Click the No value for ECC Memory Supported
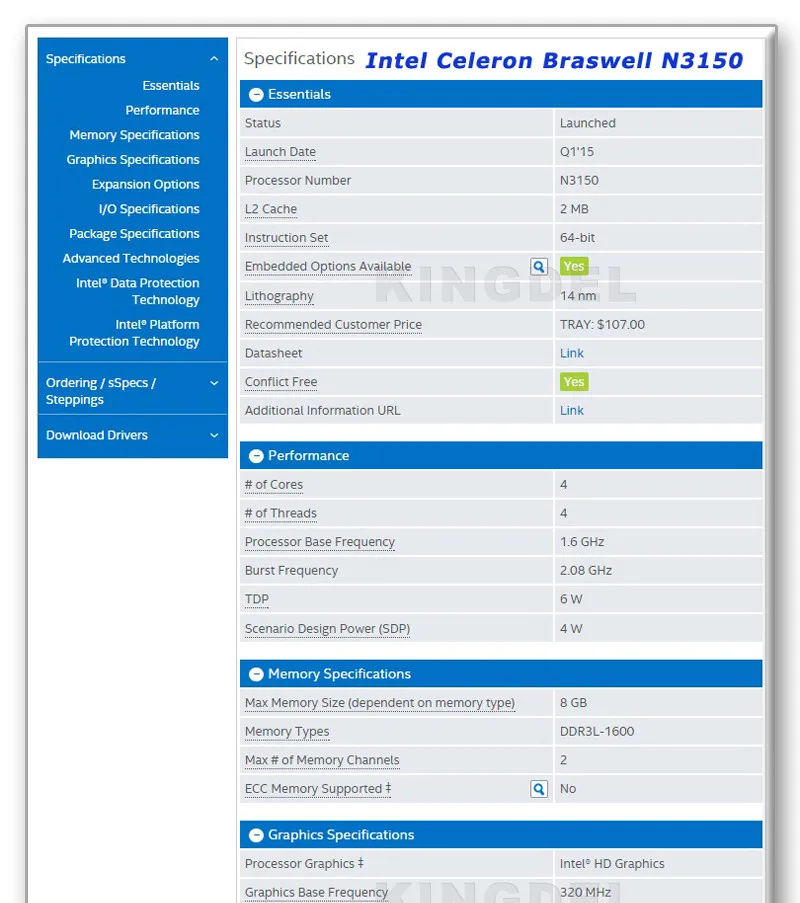Viewport: 800px width, 903px height. pos(570,788)
